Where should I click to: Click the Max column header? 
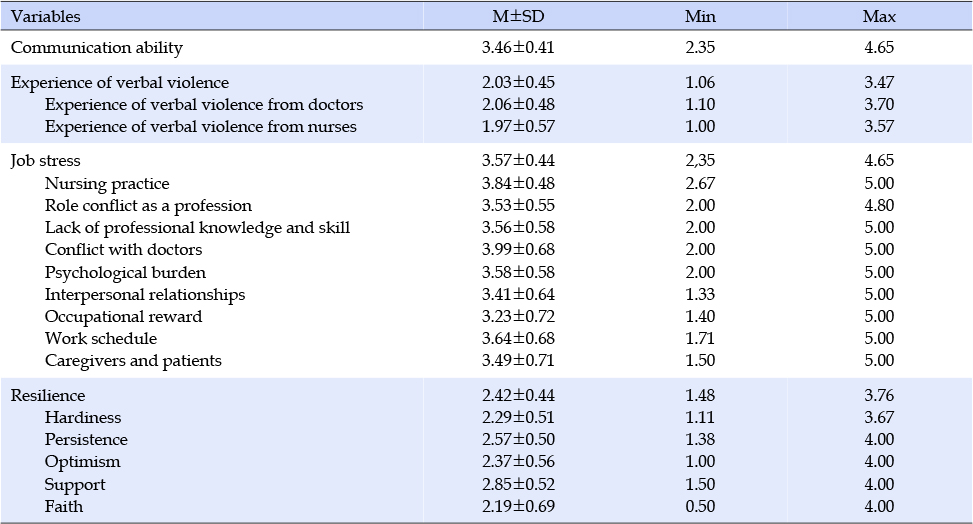[x=879, y=16]
